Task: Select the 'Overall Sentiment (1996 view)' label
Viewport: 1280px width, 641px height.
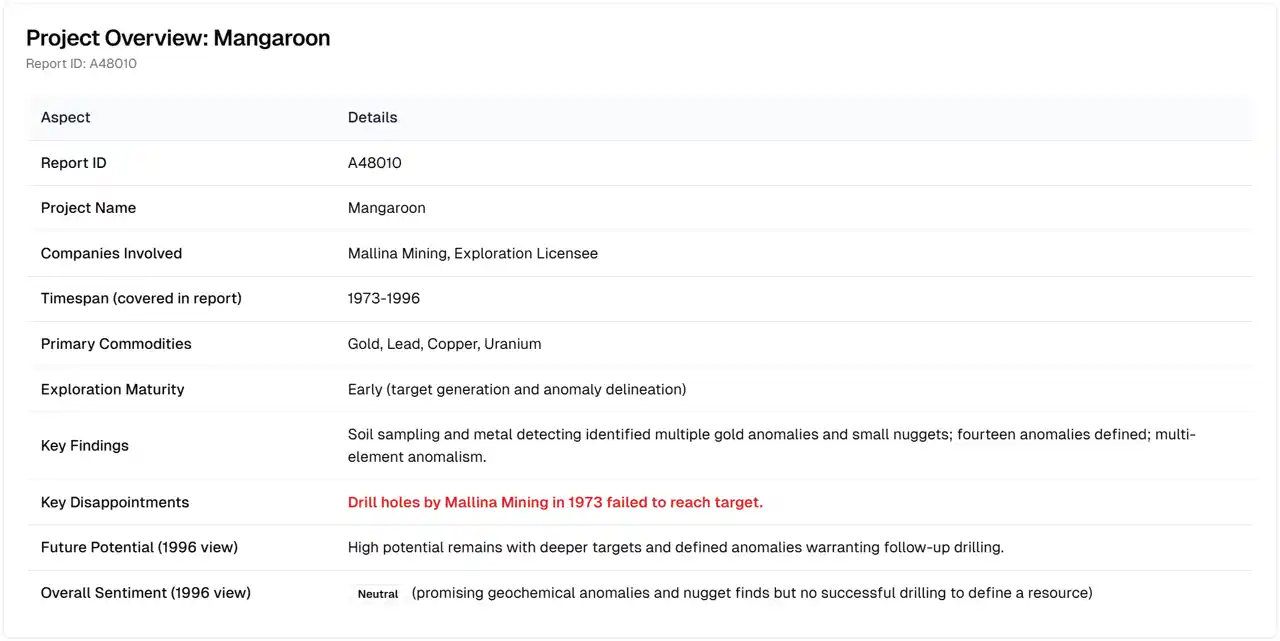Action: click(x=146, y=593)
